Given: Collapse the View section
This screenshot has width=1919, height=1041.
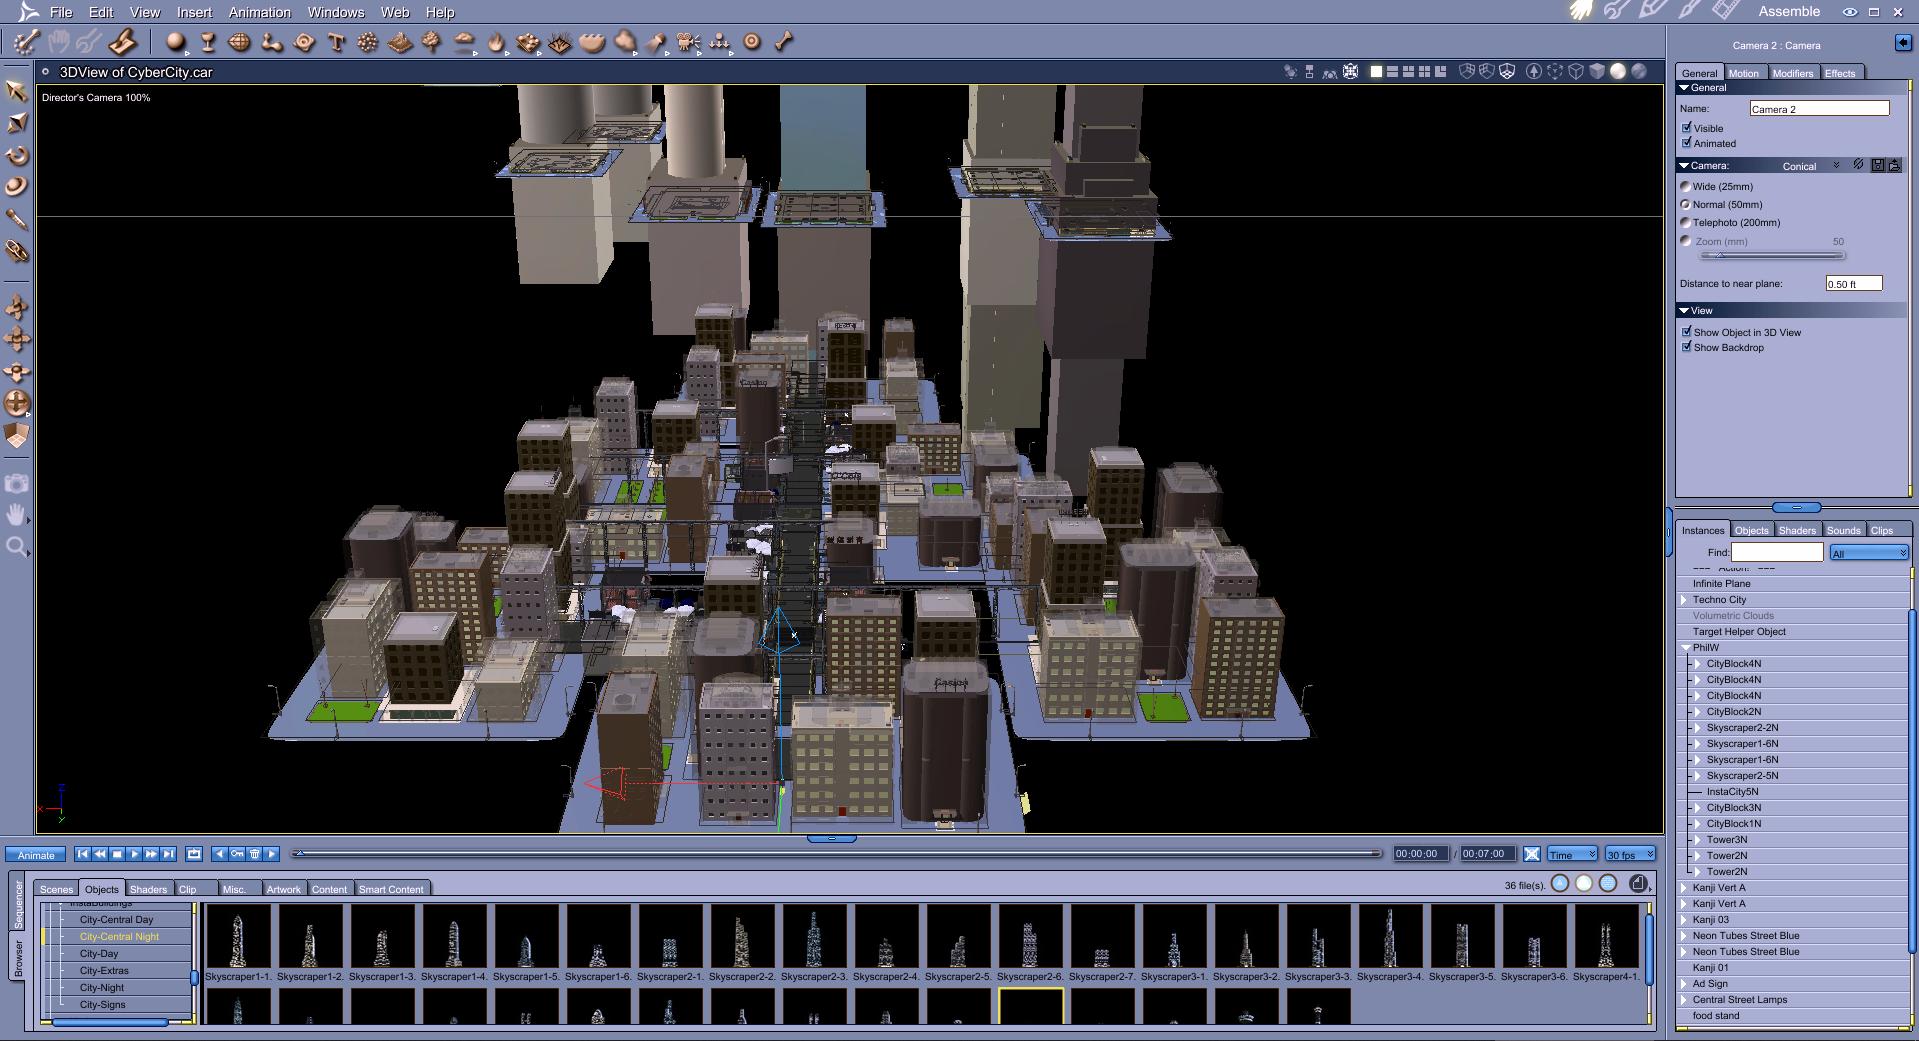Looking at the screenshot, I should tap(1684, 311).
